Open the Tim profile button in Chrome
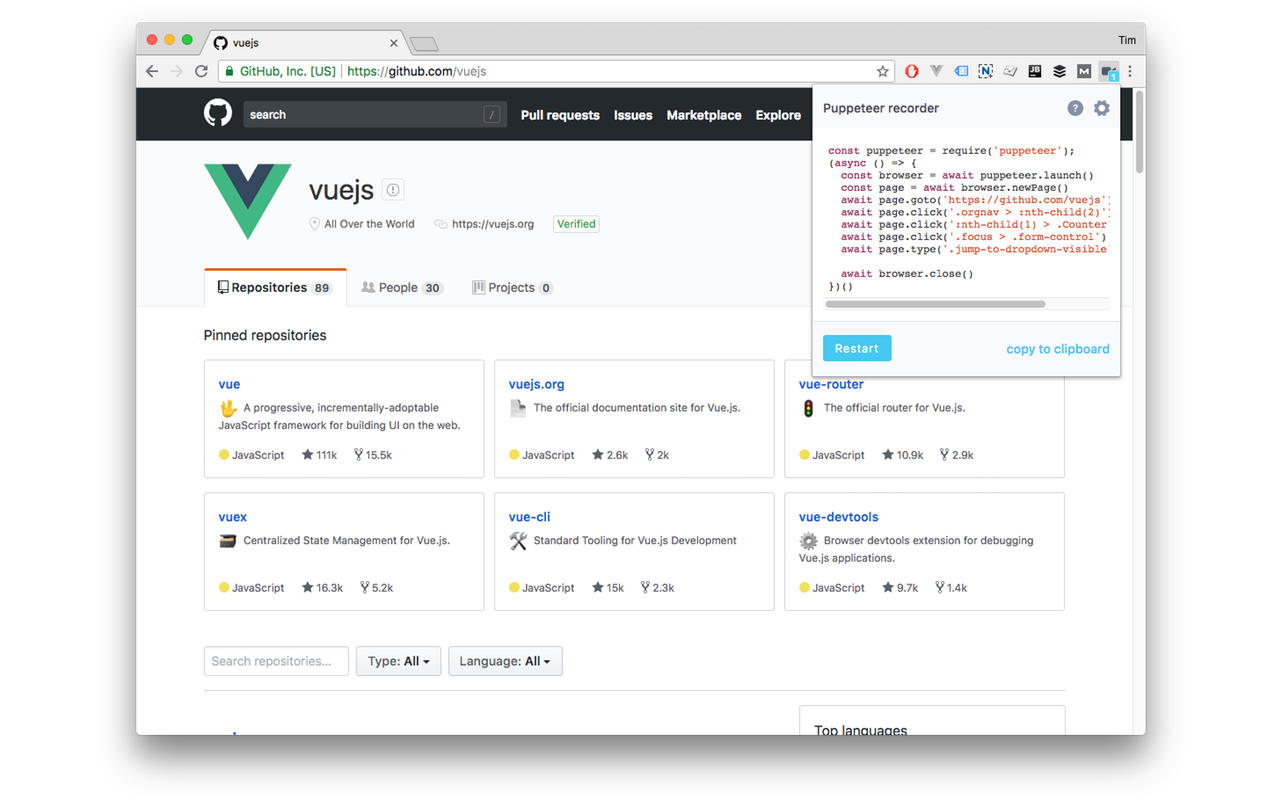Image resolution: width=1280 pixels, height=800 pixels. (x=1127, y=40)
